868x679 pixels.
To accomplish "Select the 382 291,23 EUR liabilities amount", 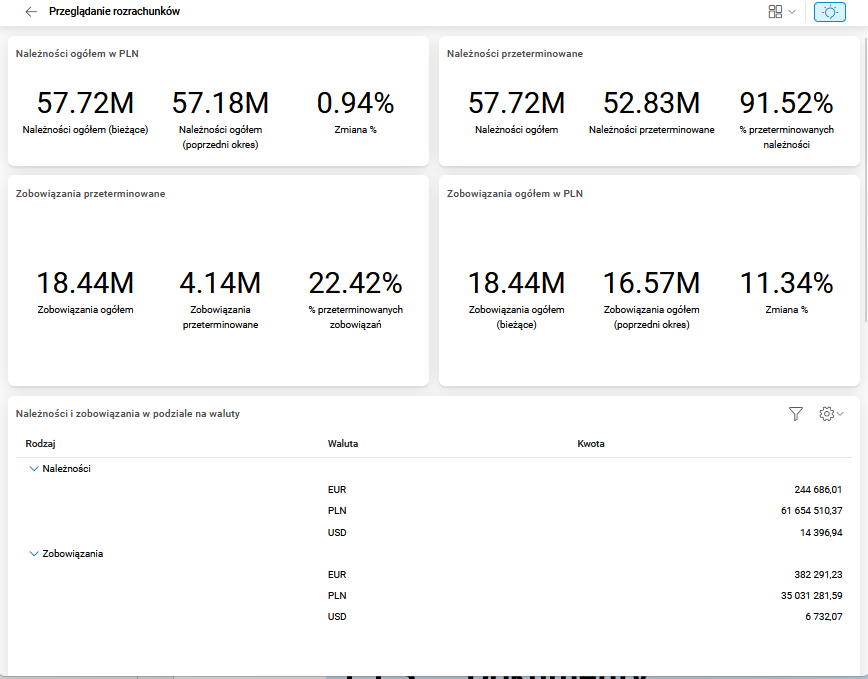I will [818, 574].
